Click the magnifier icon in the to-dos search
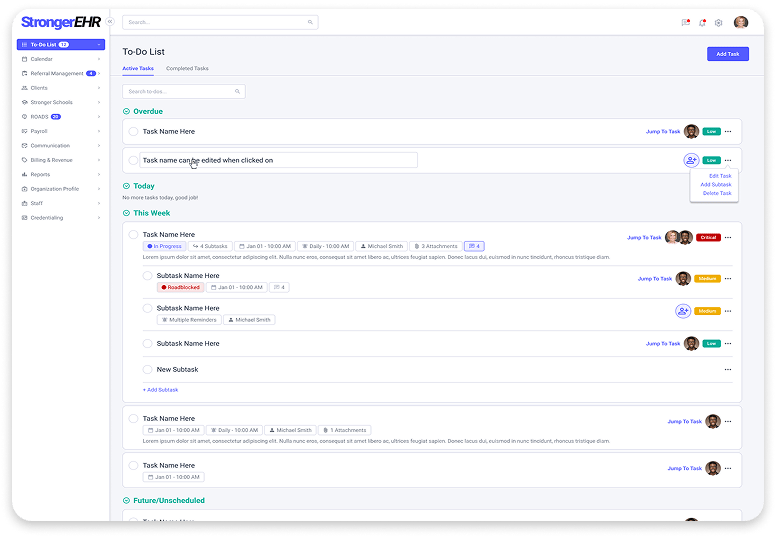The width and height of the screenshot is (776, 537). (237, 91)
